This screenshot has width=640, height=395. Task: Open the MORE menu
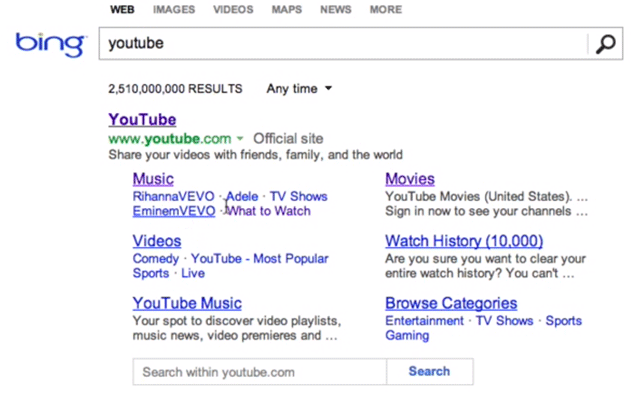(x=386, y=9)
